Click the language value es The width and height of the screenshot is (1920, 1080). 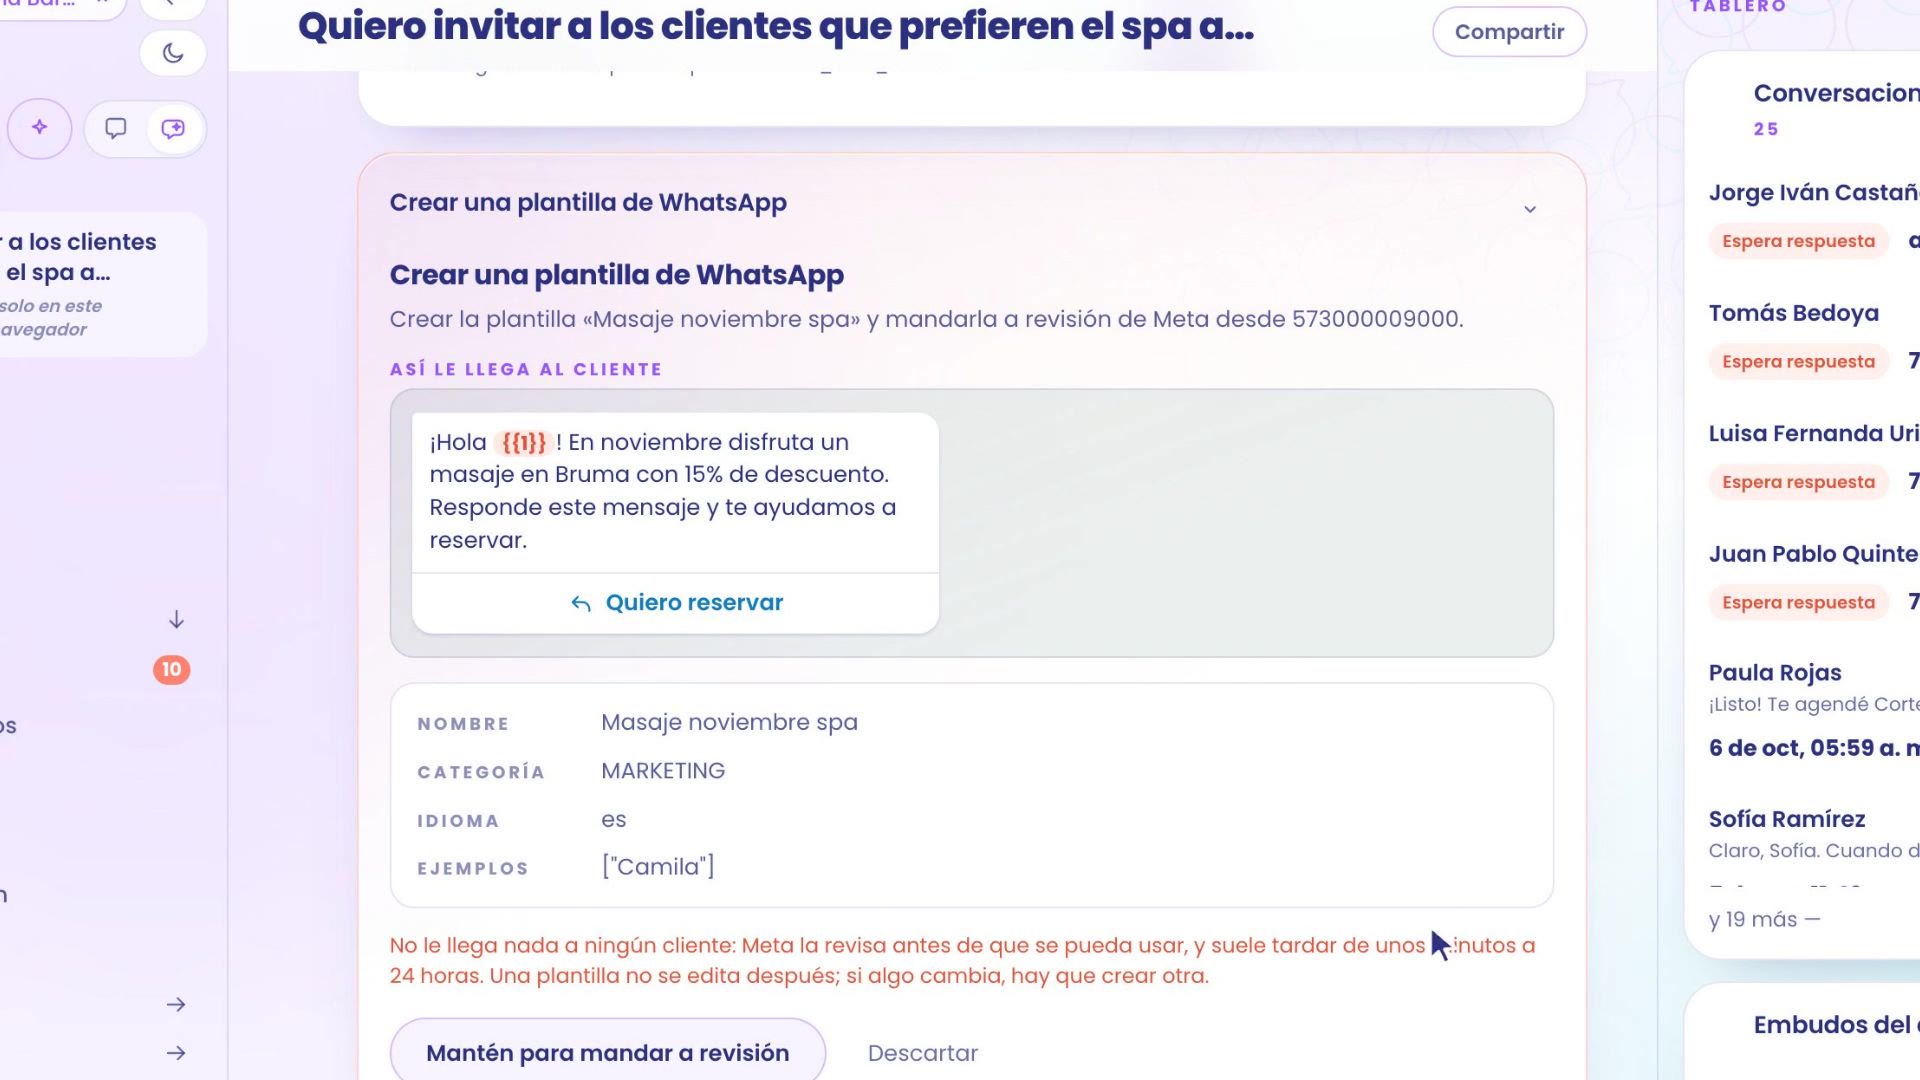613,820
